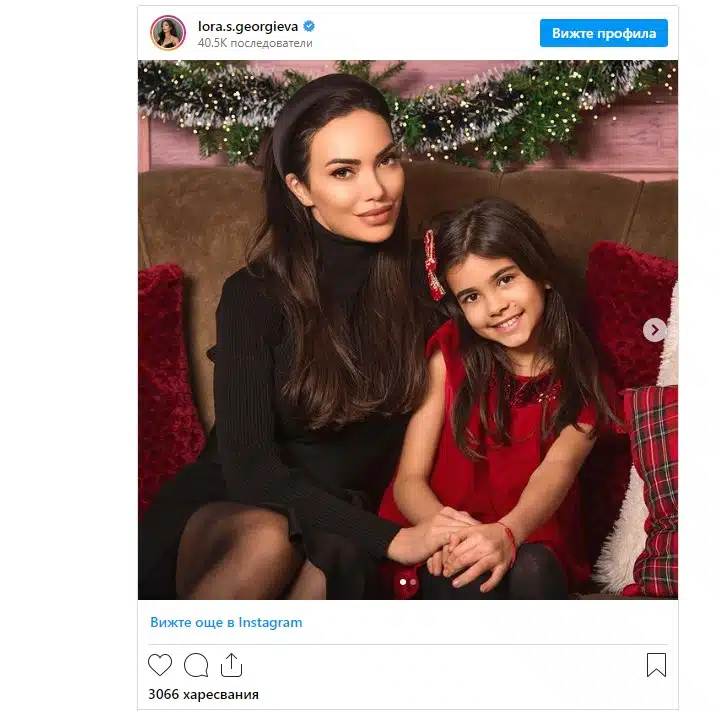
Task: Open the lora.s.georgieva username link
Action: pyautogui.click(x=248, y=27)
